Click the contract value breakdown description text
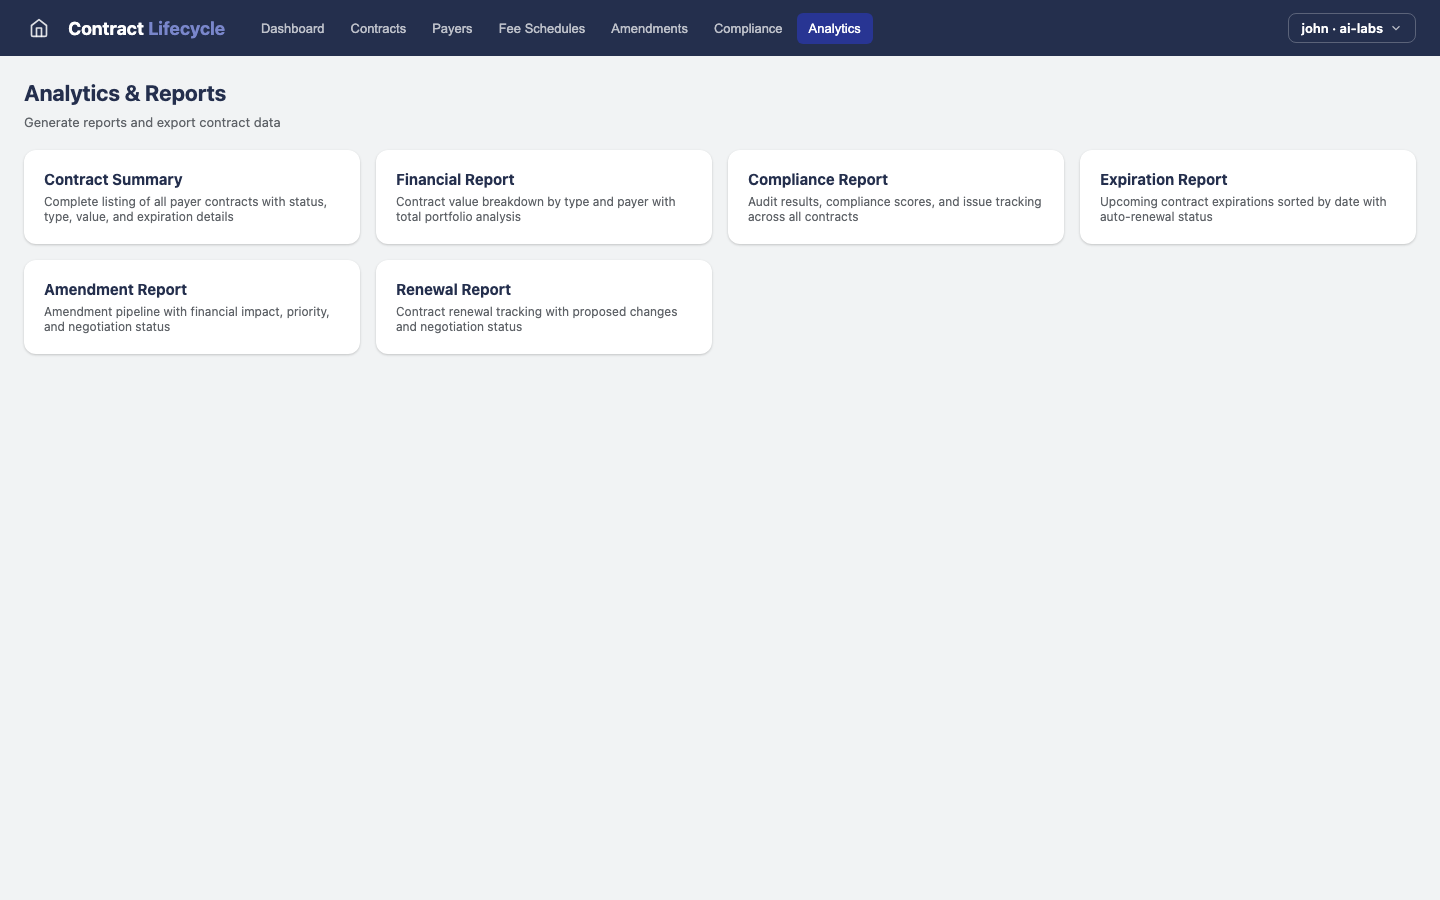The height and width of the screenshot is (900, 1440). coord(535,209)
